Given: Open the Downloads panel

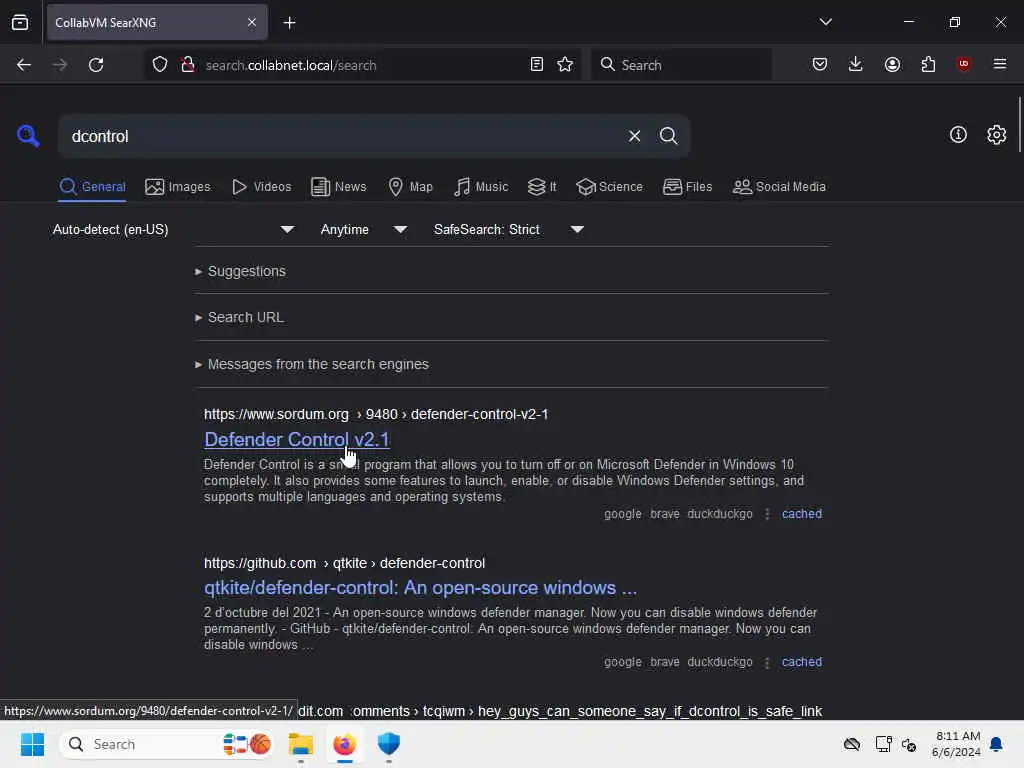Looking at the screenshot, I should (856, 64).
